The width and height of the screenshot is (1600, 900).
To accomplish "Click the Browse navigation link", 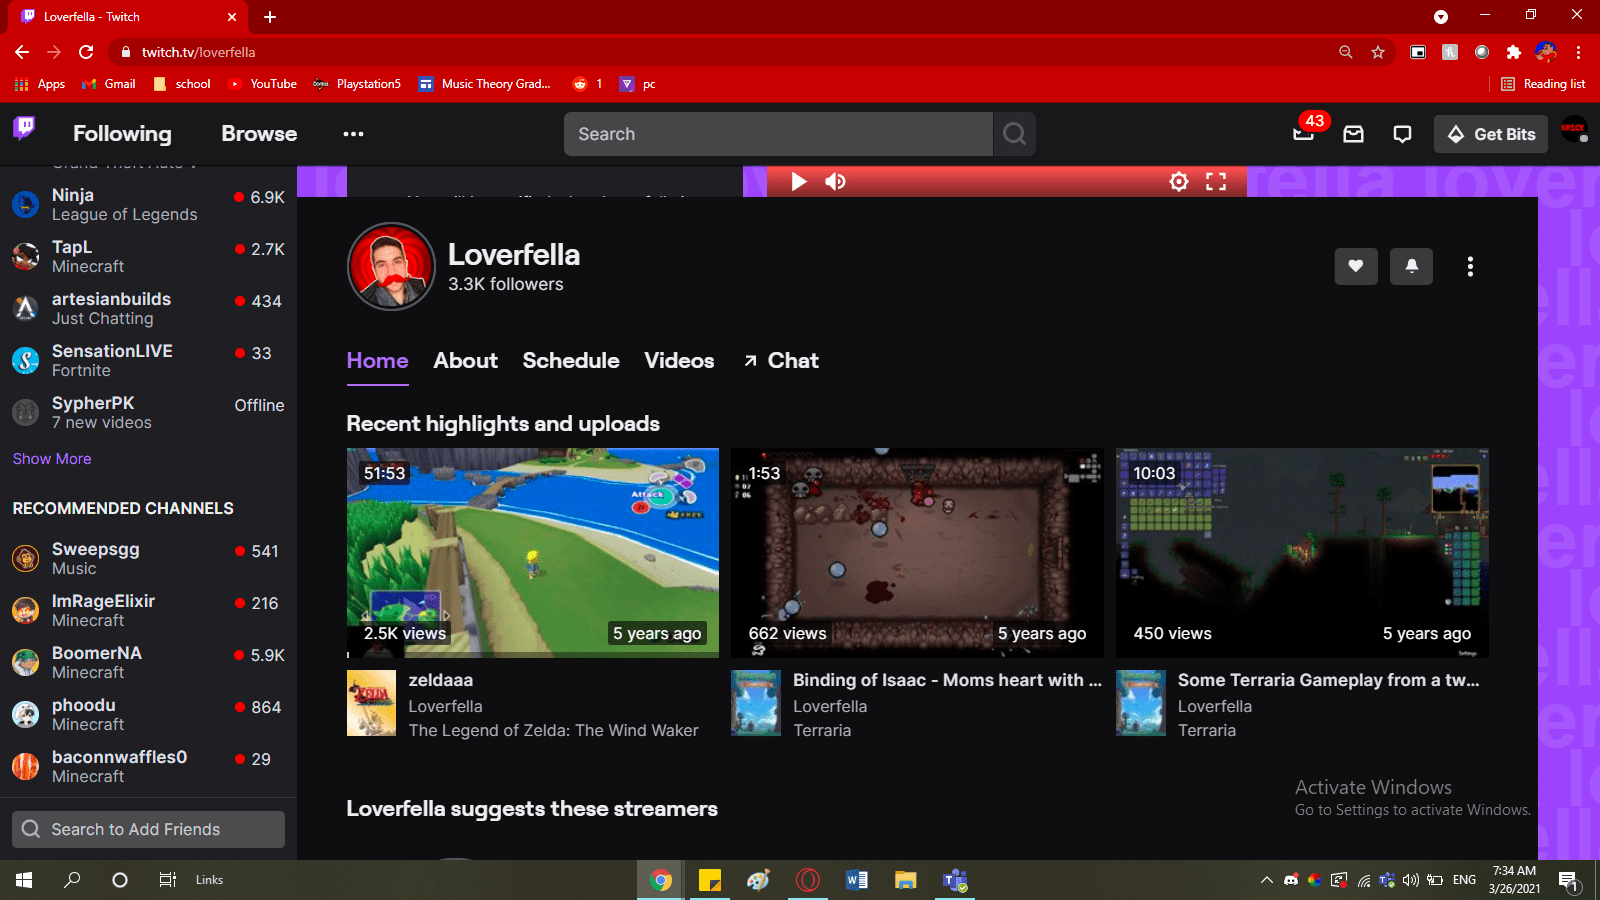I will (x=257, y=133).
